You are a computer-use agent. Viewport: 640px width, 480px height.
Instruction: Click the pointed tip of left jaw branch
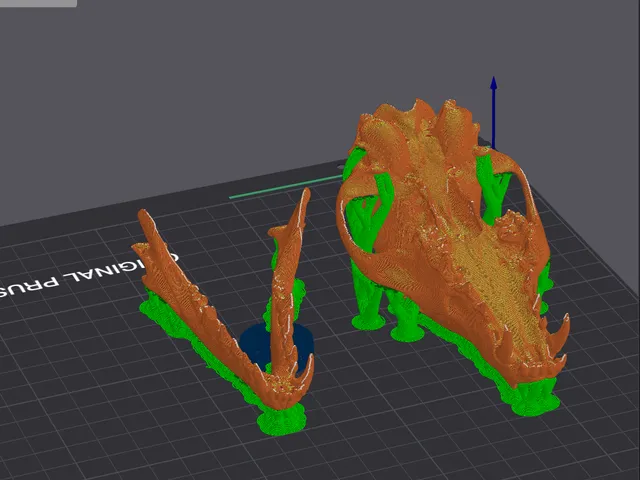coord(143,216)
